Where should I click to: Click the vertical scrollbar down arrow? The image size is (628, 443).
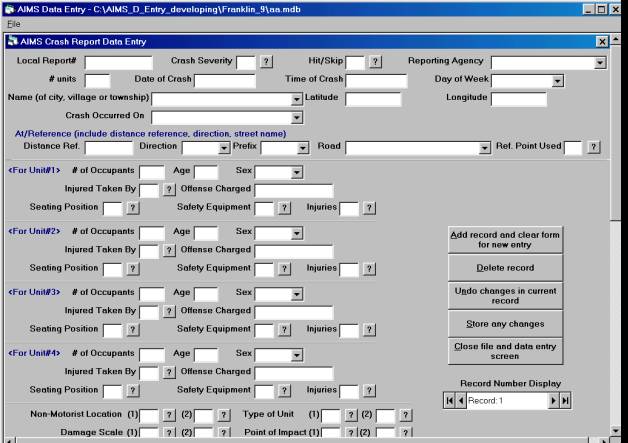(x=616, y=431)
